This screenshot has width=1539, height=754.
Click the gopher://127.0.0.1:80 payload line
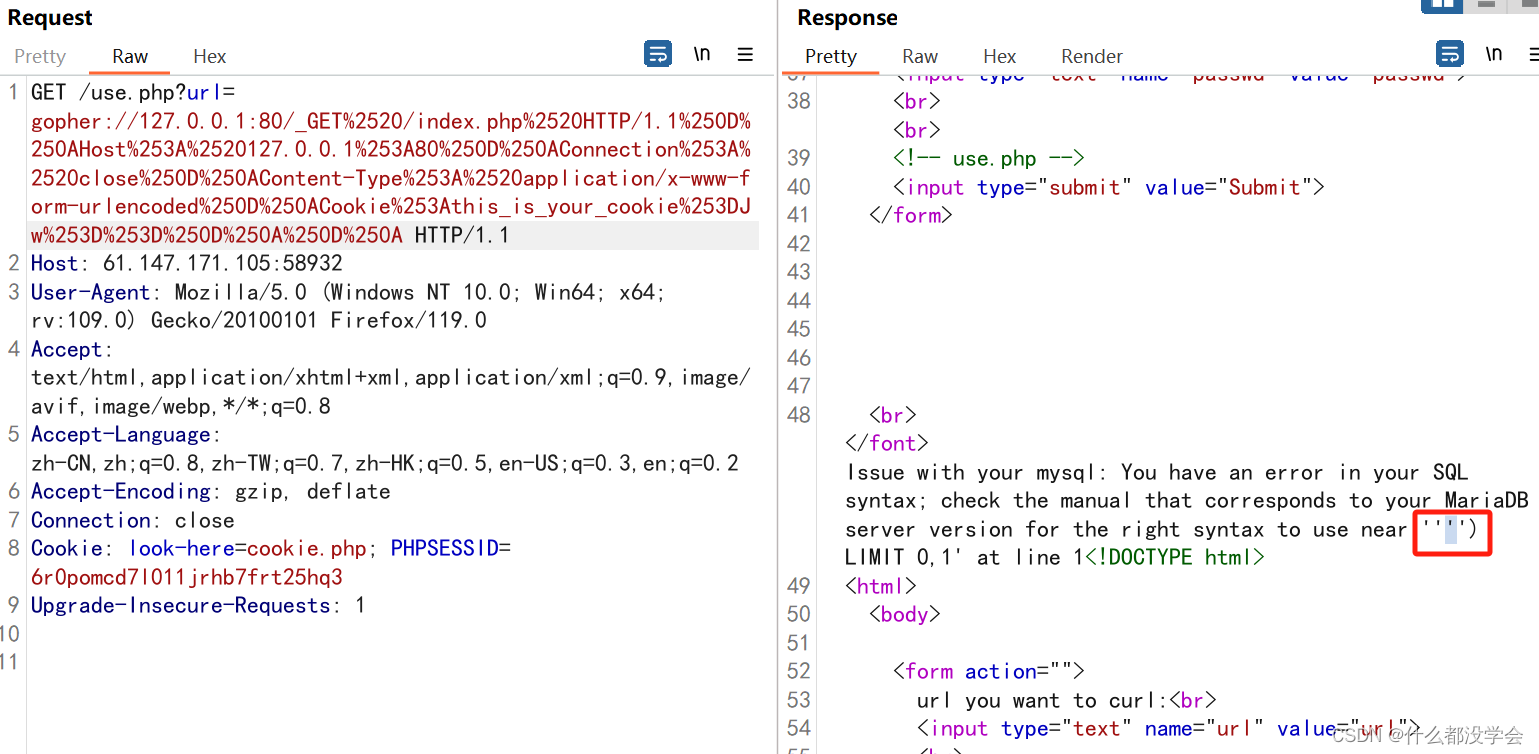point(391,121)
